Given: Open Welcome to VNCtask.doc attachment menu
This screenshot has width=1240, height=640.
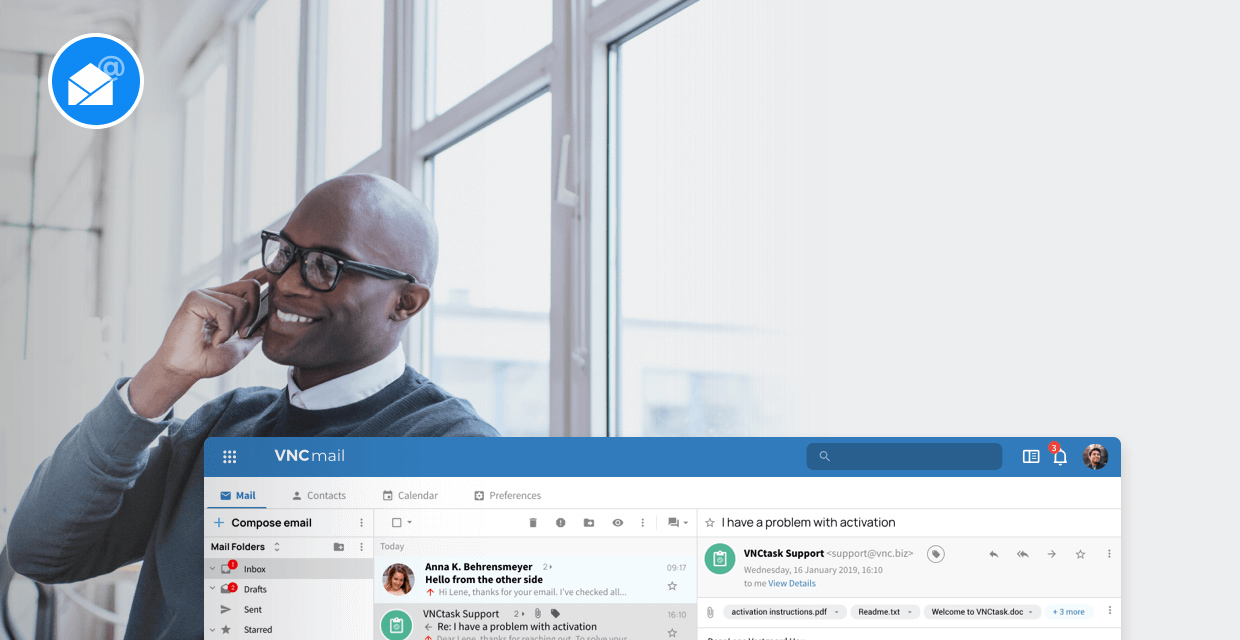Looking at the screenshot, I should coord(1031,612).
